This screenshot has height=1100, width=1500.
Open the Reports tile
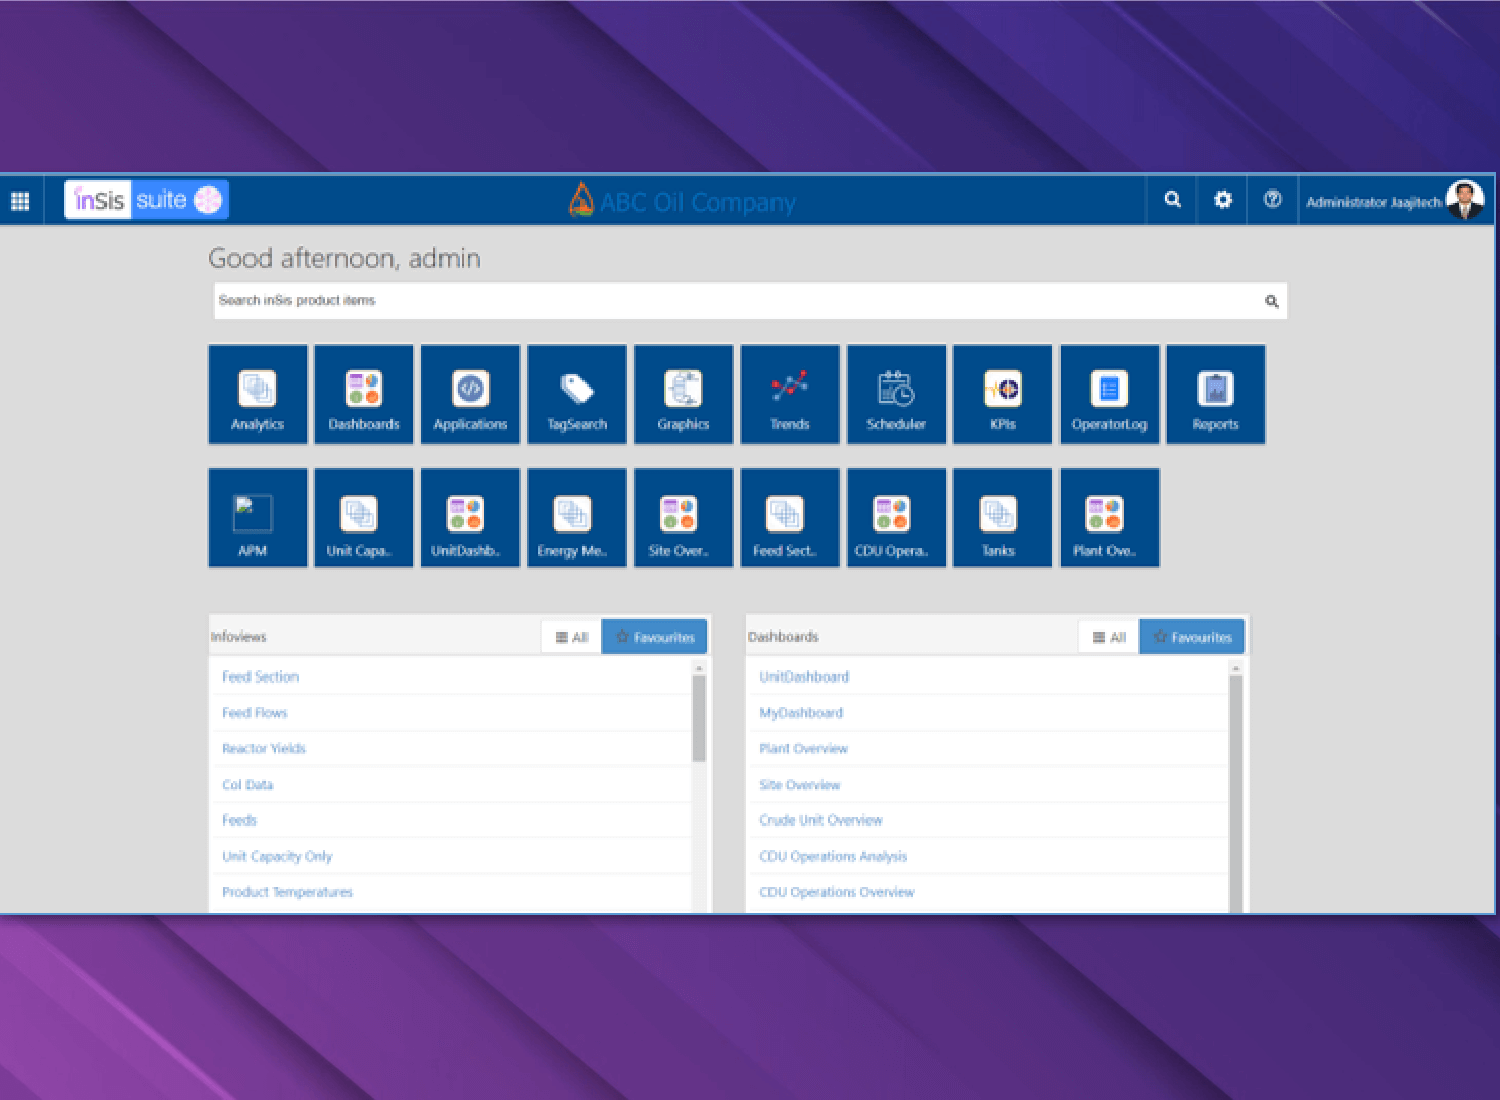1215,395
